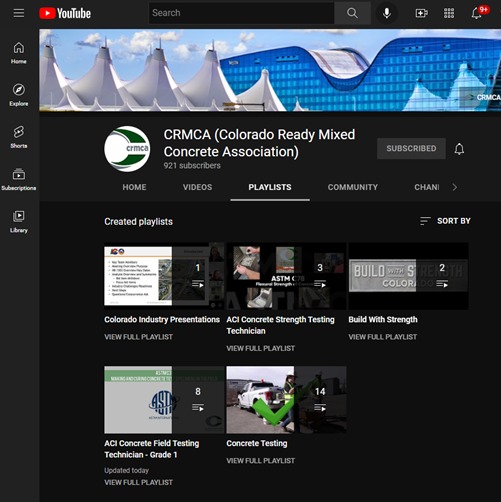This screenshot has height=502, width=501.
Task: View full playlist for ACI Strength Testing
Action: (x=261, y=348)
